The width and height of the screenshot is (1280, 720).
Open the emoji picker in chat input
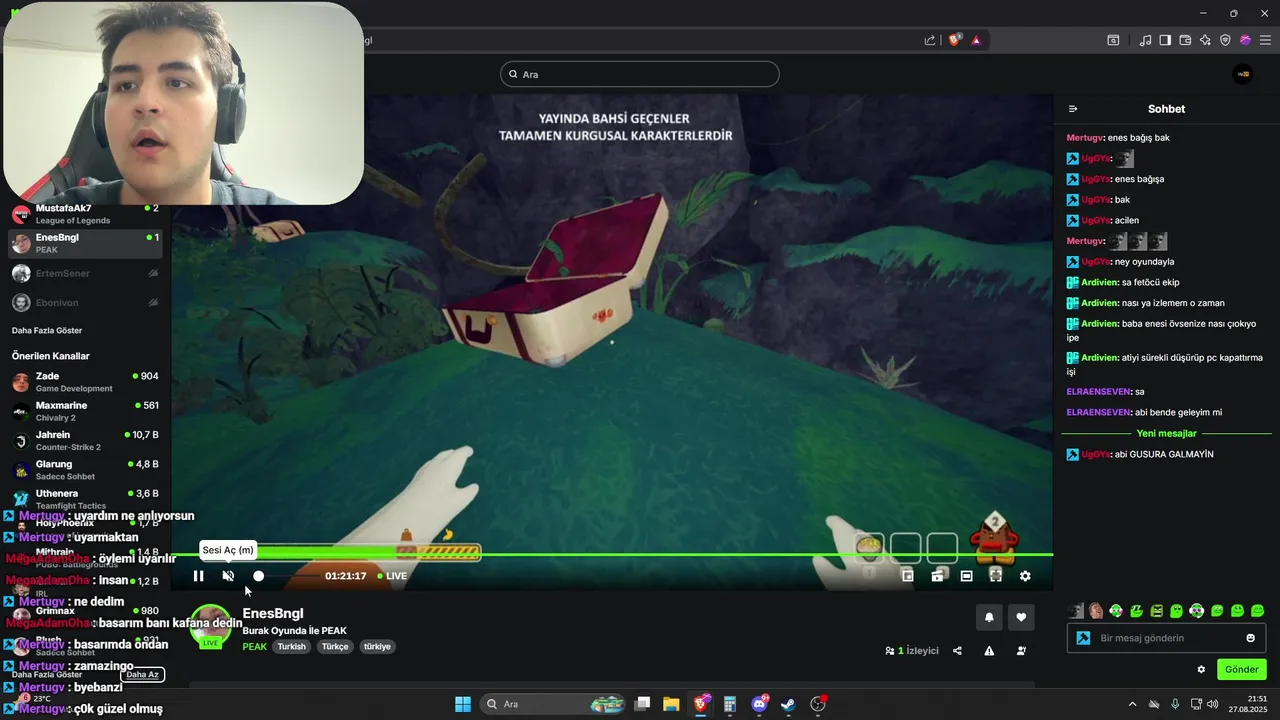(1251, 638)
